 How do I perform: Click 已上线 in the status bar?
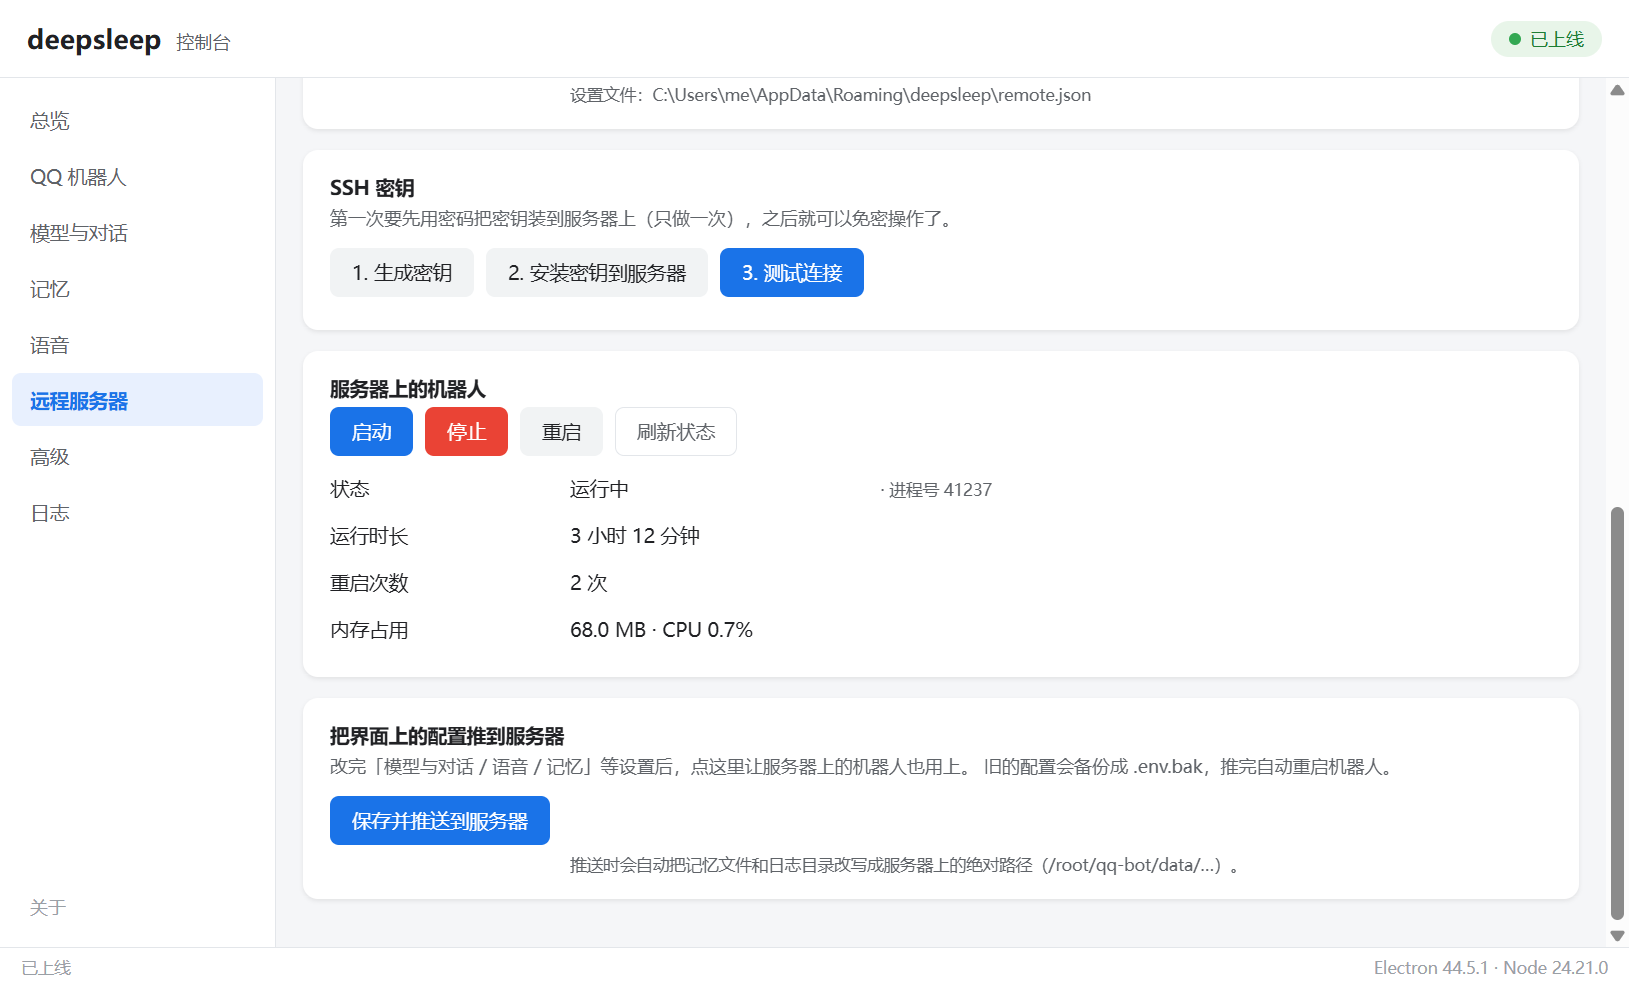click(47, 968)
